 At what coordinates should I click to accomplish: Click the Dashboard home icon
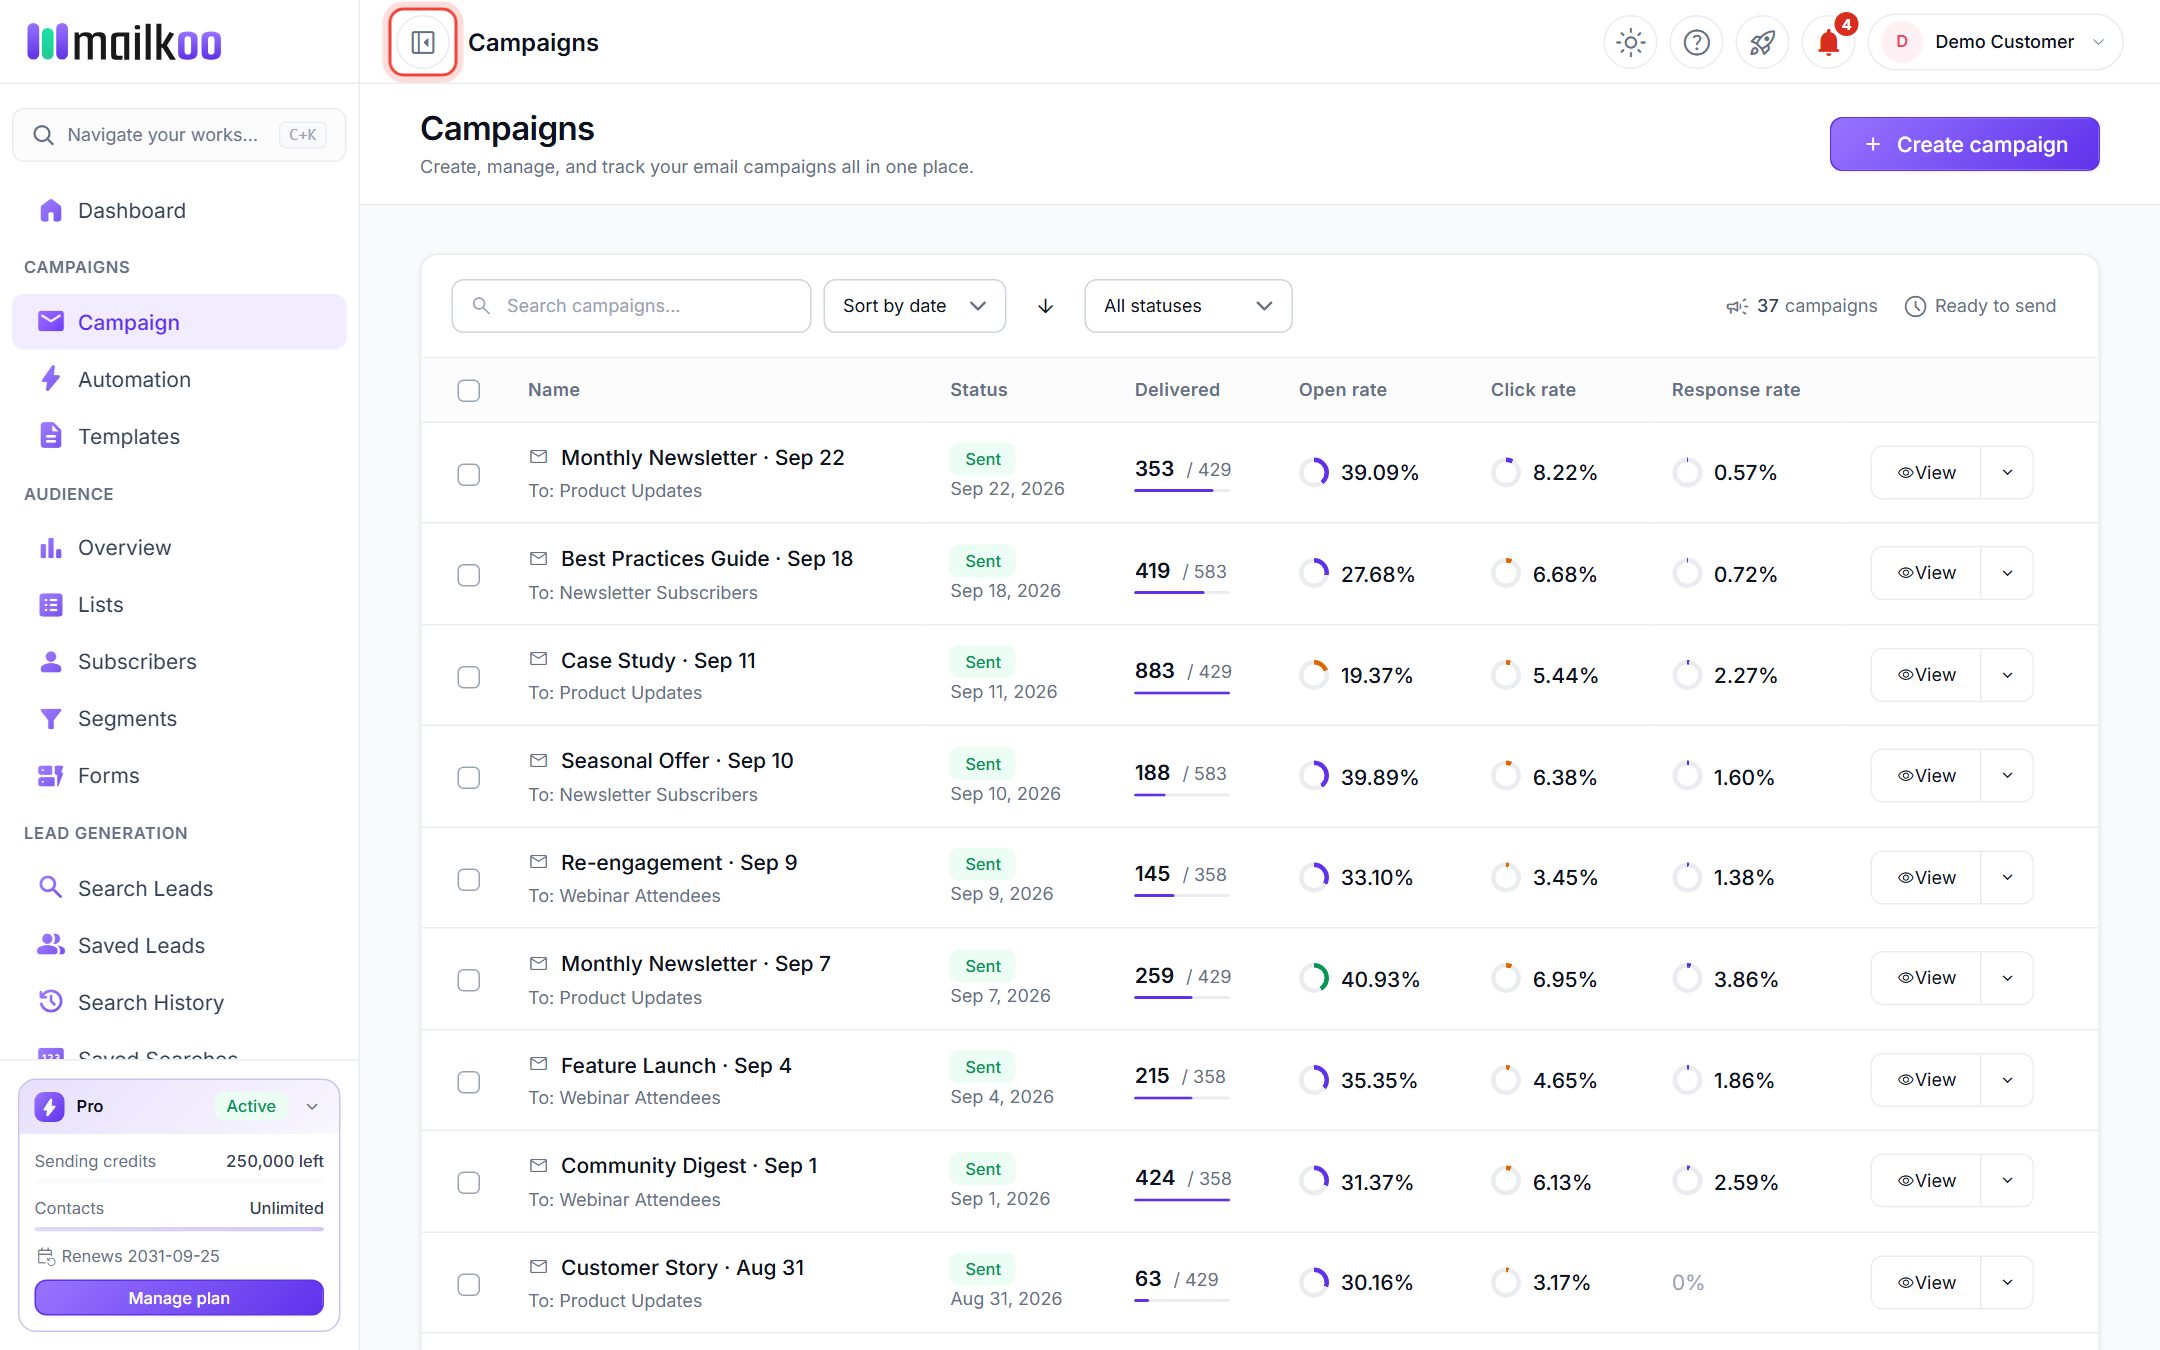50,210
